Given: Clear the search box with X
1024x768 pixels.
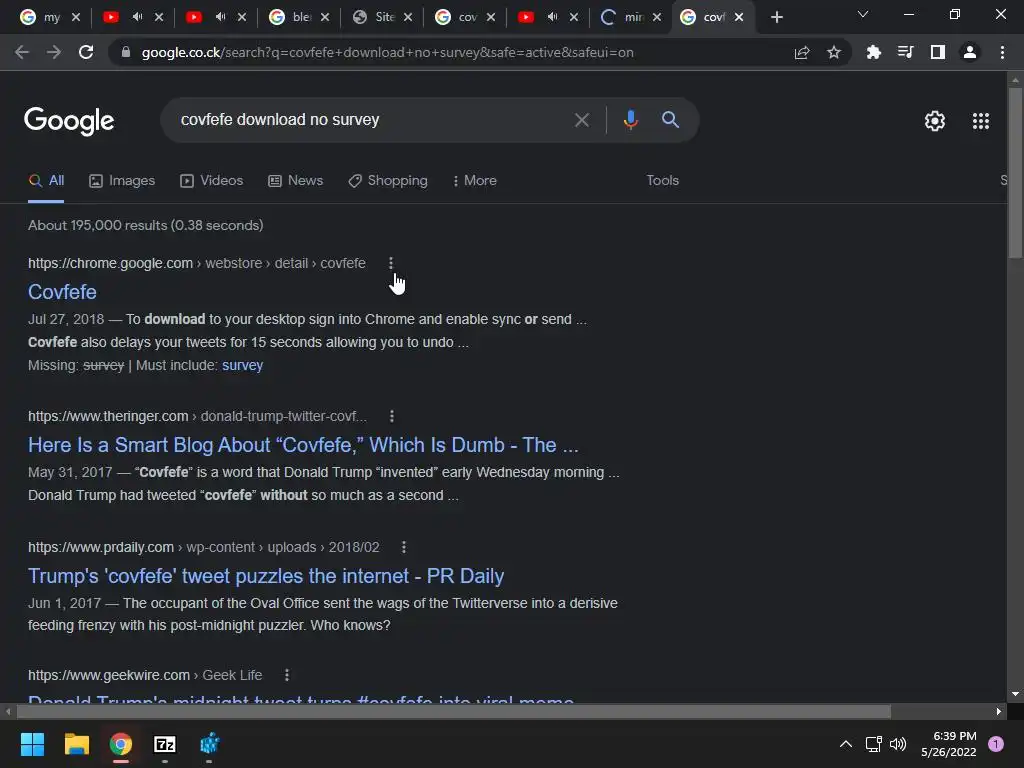Looking at the screenshot, I should pos(581,120).
